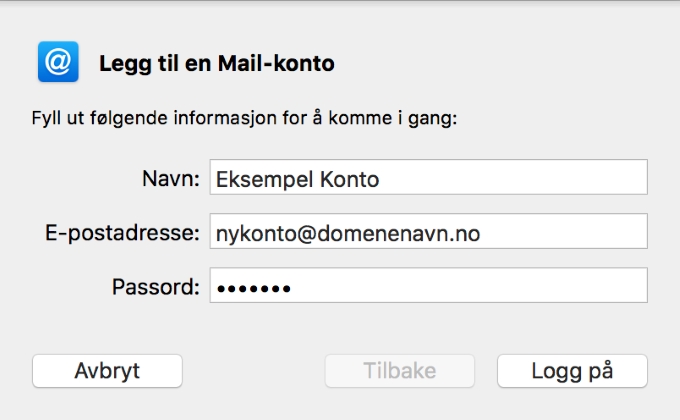680x420 pixels.
Task: Select the Navn text field
Action: tap(428, 177)
